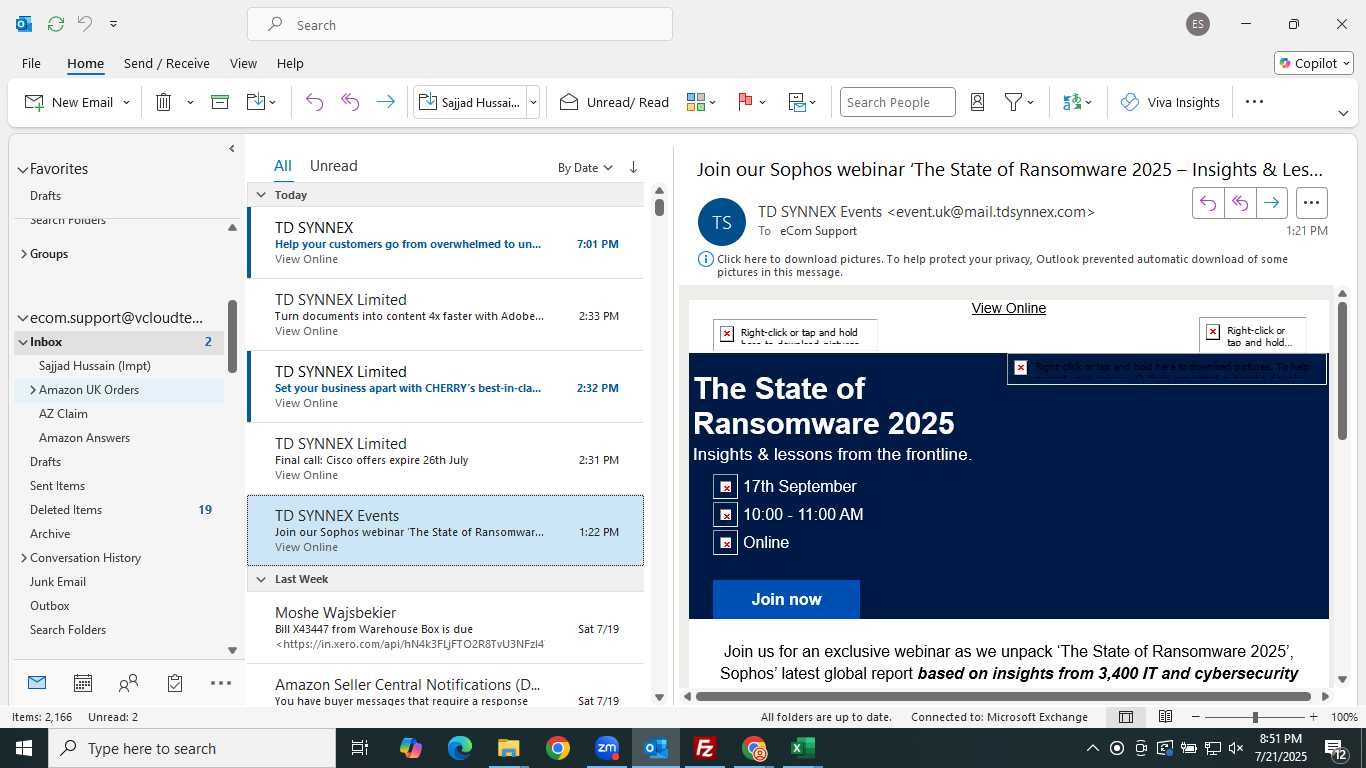Screen dimensions: 1366x768
Task: Open the Address Book icon
Action: click(978, 102)
